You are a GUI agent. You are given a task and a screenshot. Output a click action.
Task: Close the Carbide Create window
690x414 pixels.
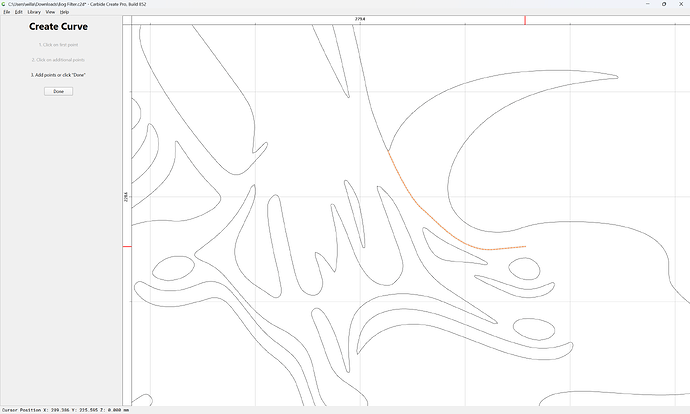(x=681, y=4)
